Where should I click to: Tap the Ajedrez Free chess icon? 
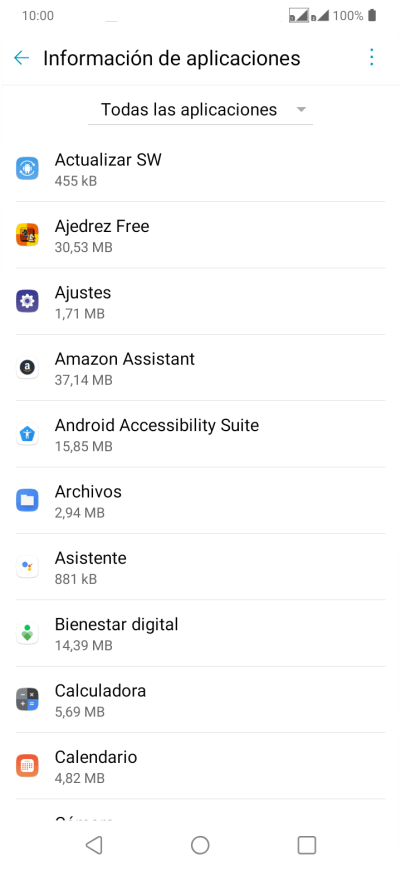pyautogui.click(x=27, y=235)
